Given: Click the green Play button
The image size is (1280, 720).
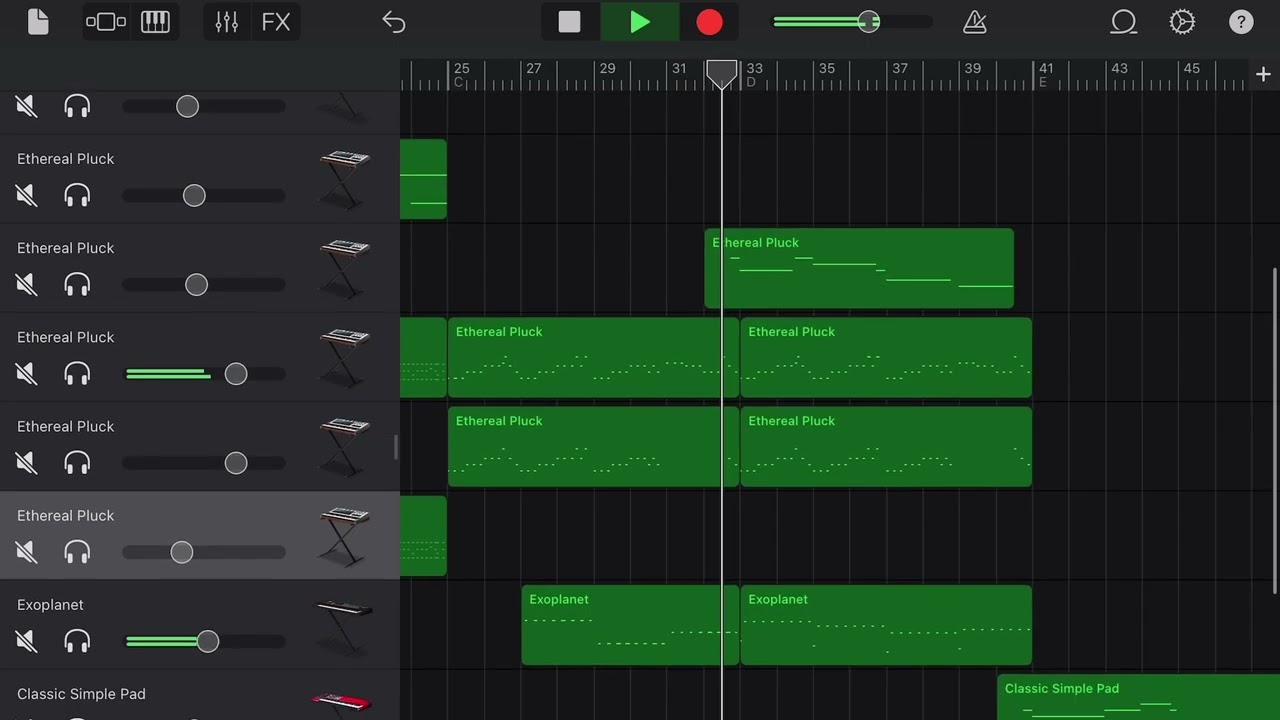Looking at the screenshot, I should [640, 22].
